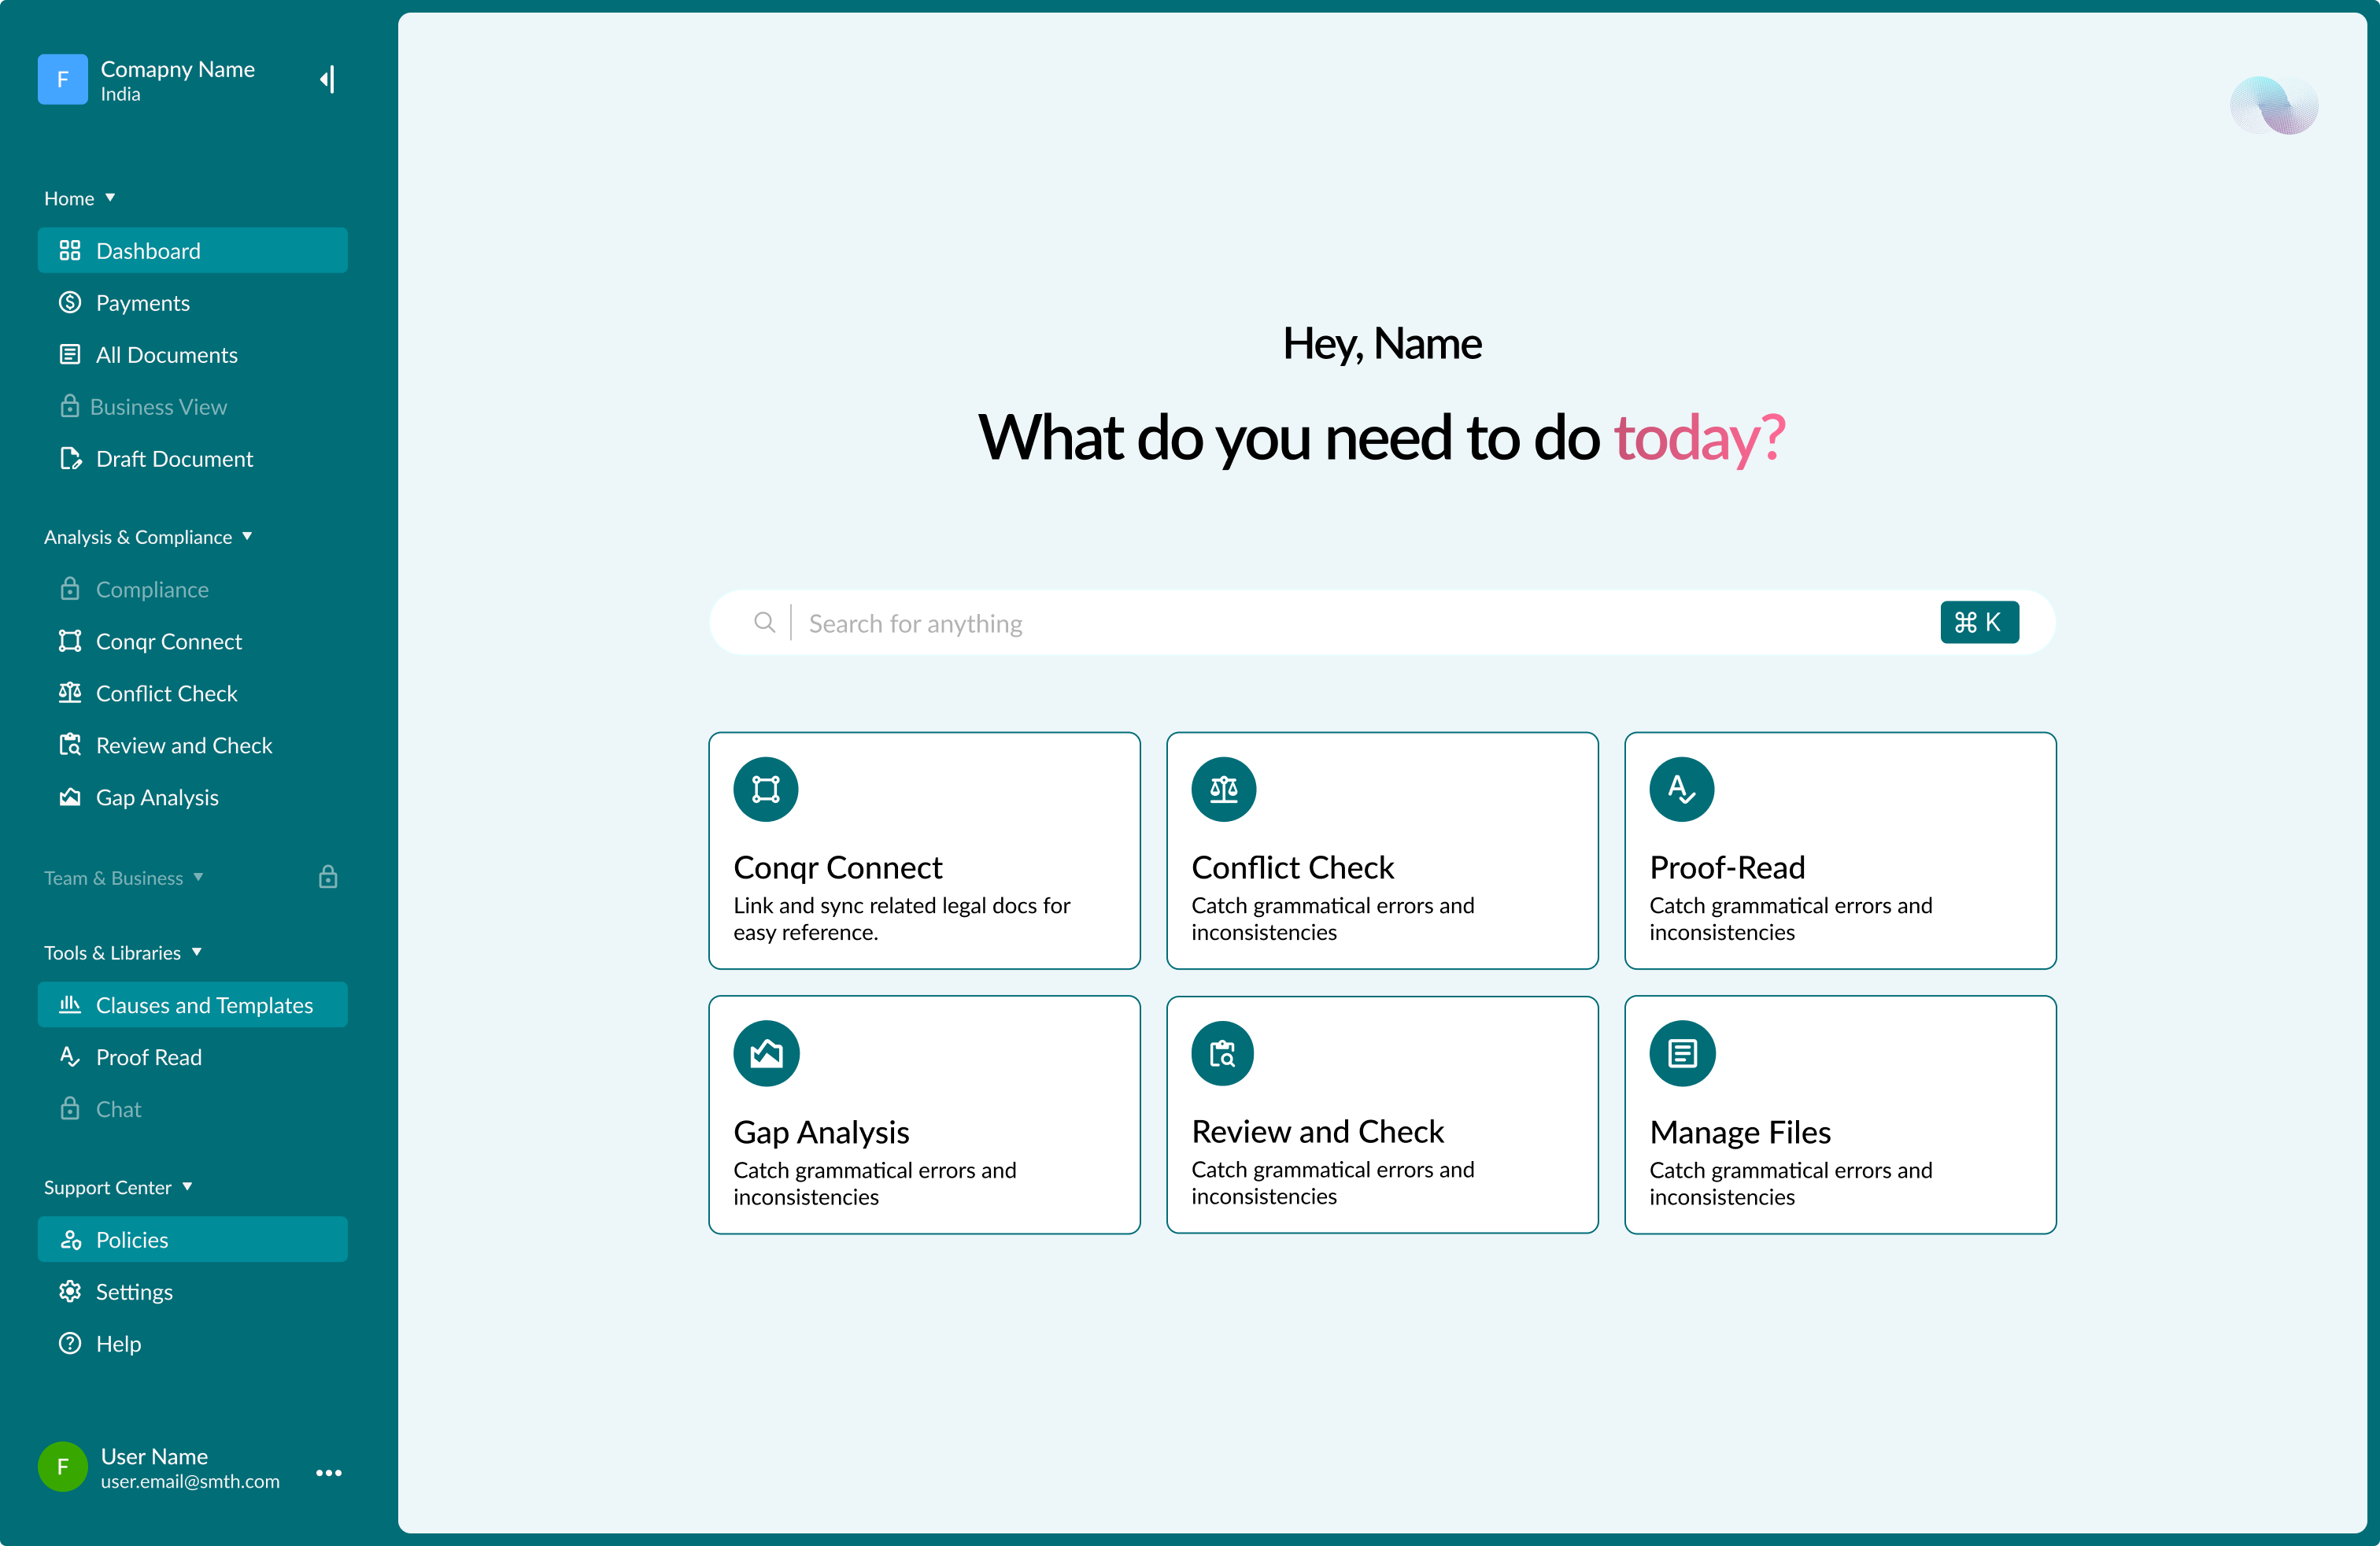This screenshot has width=2380, height=1546.
Task: Click the ⌘ K shortcut button
Action: [x=1979, y=622]
